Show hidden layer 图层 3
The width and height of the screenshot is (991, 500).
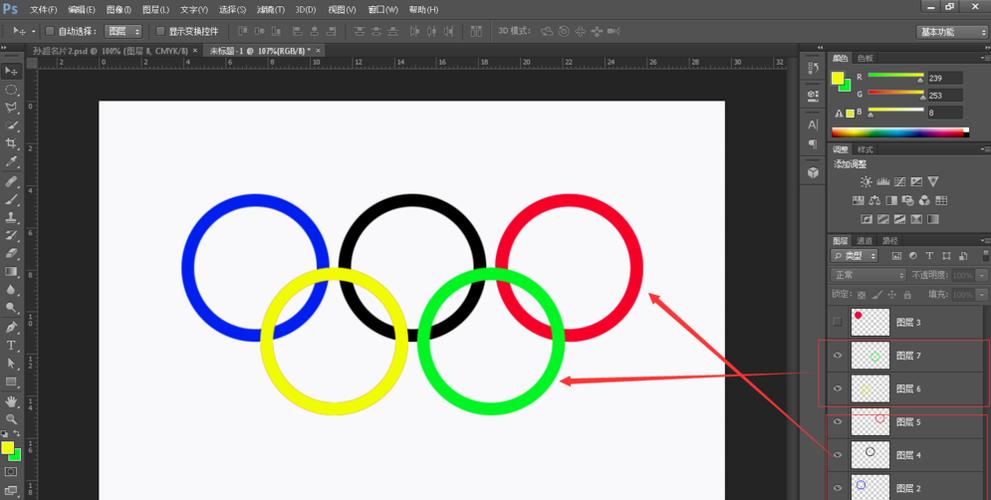click(837, 322)
